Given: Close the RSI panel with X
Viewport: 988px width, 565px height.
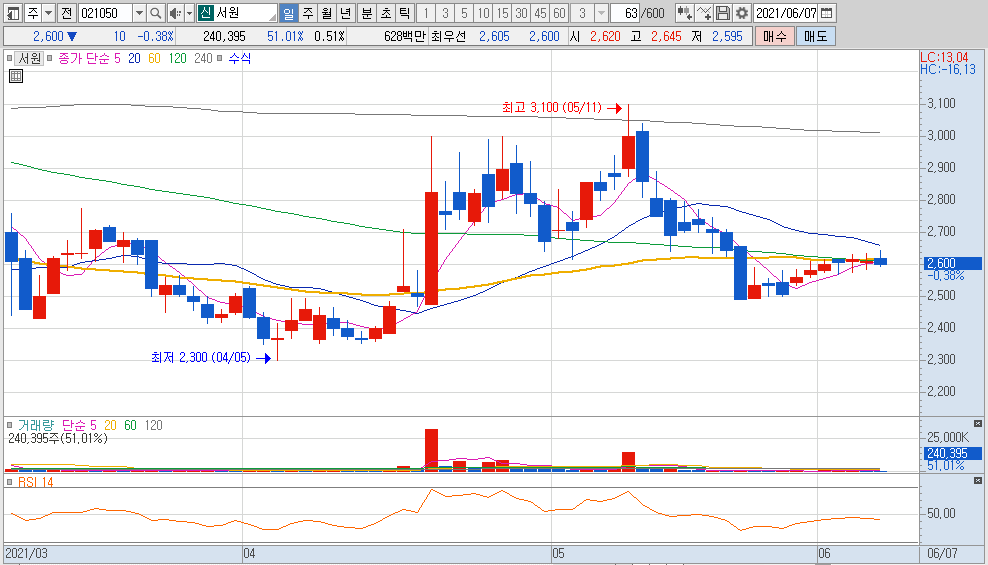Looking at the screenshot, I should tap(977, 481).
